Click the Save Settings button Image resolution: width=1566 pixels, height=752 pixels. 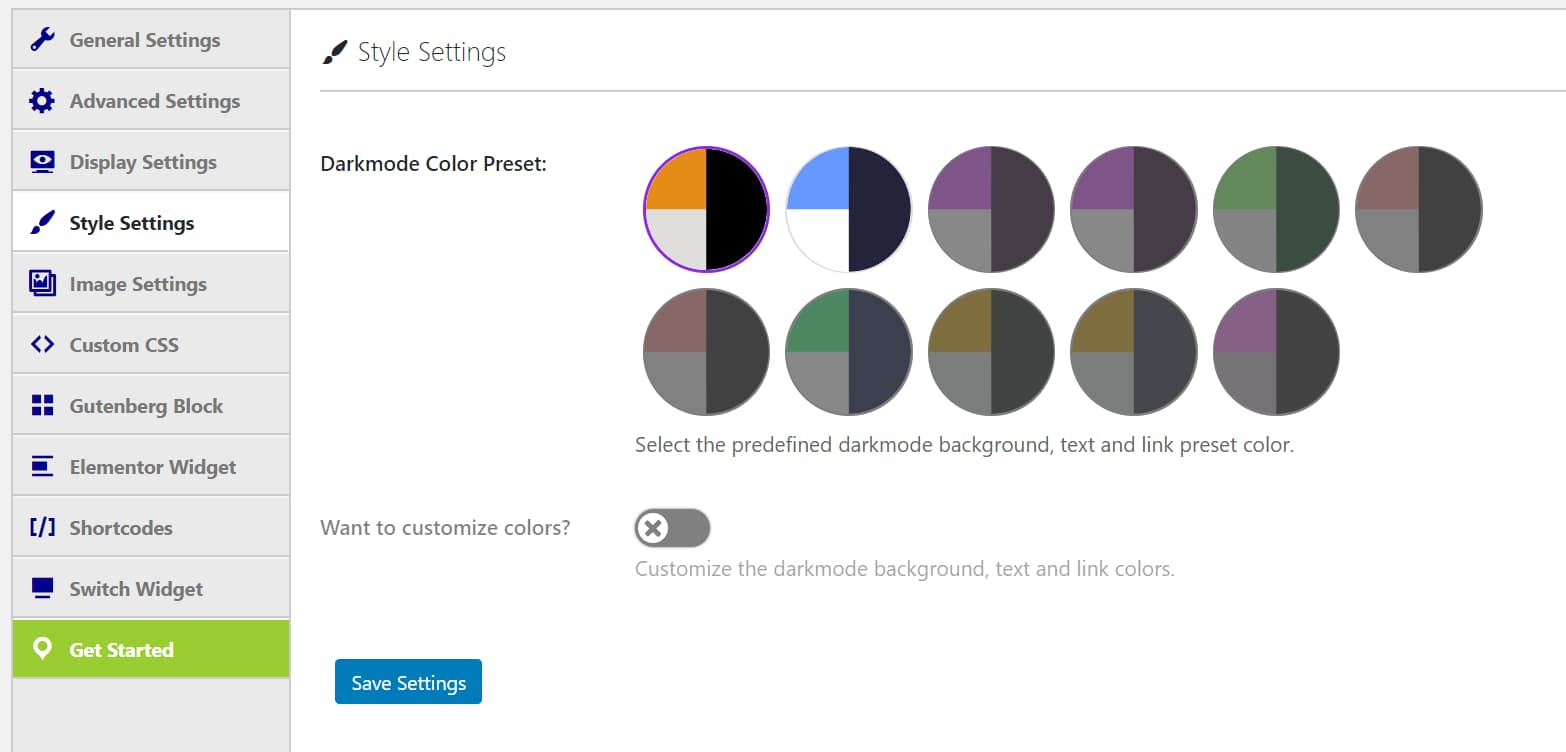point(408,682)
